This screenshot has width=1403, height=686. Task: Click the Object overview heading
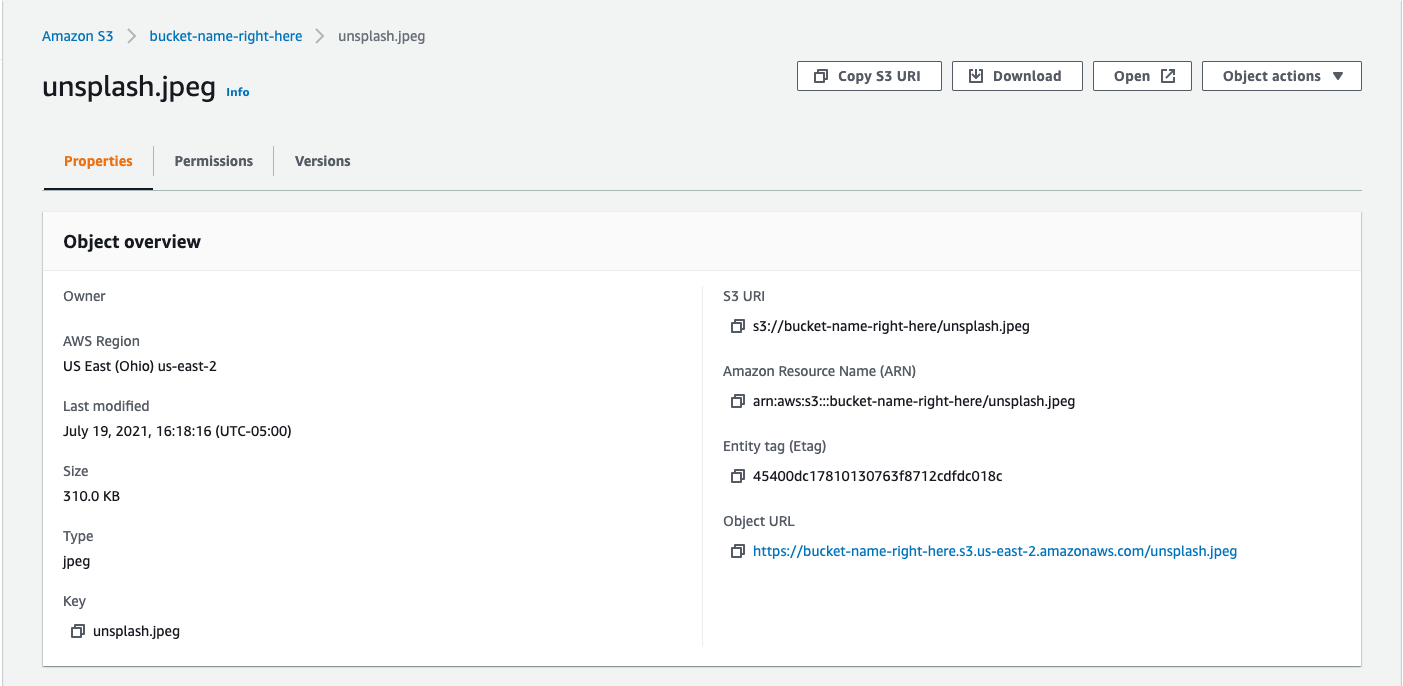point(132,242)
